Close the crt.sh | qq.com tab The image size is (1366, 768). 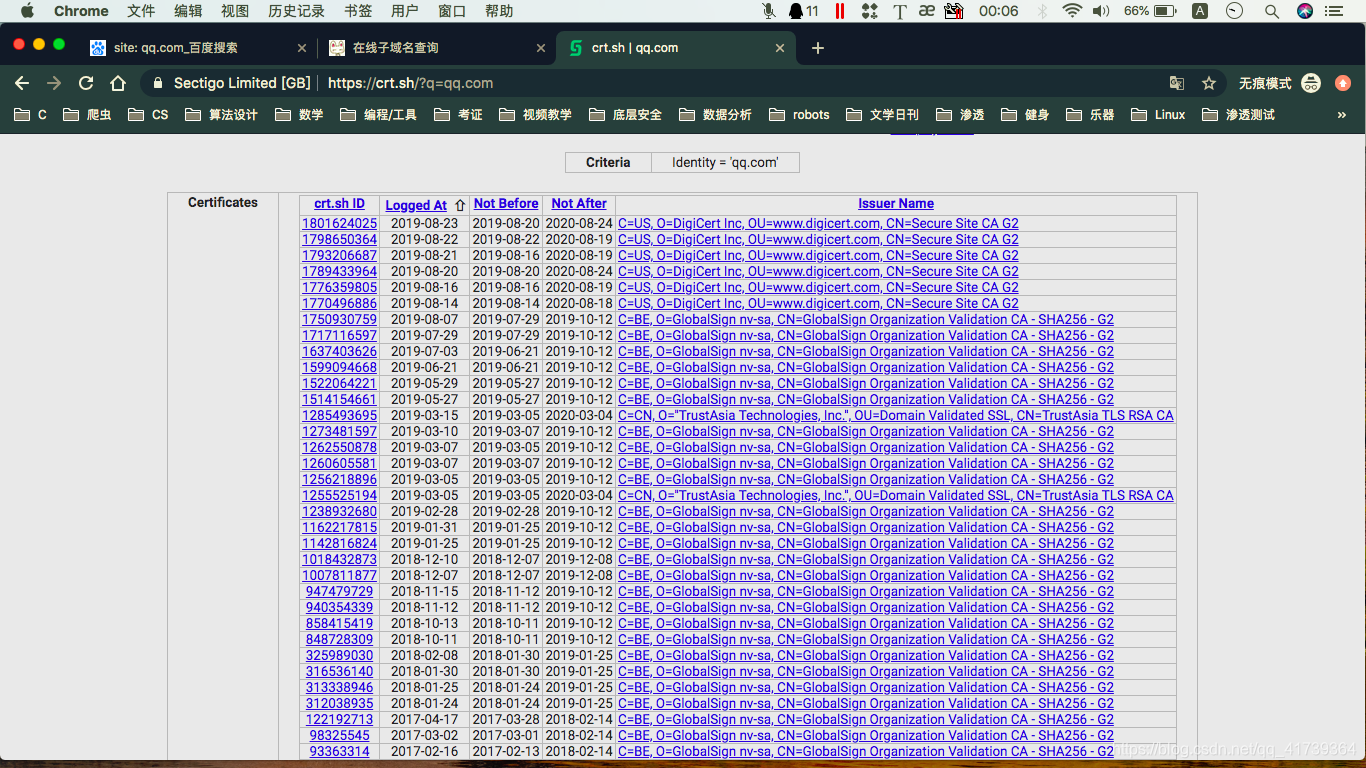(x=780, y=48)
